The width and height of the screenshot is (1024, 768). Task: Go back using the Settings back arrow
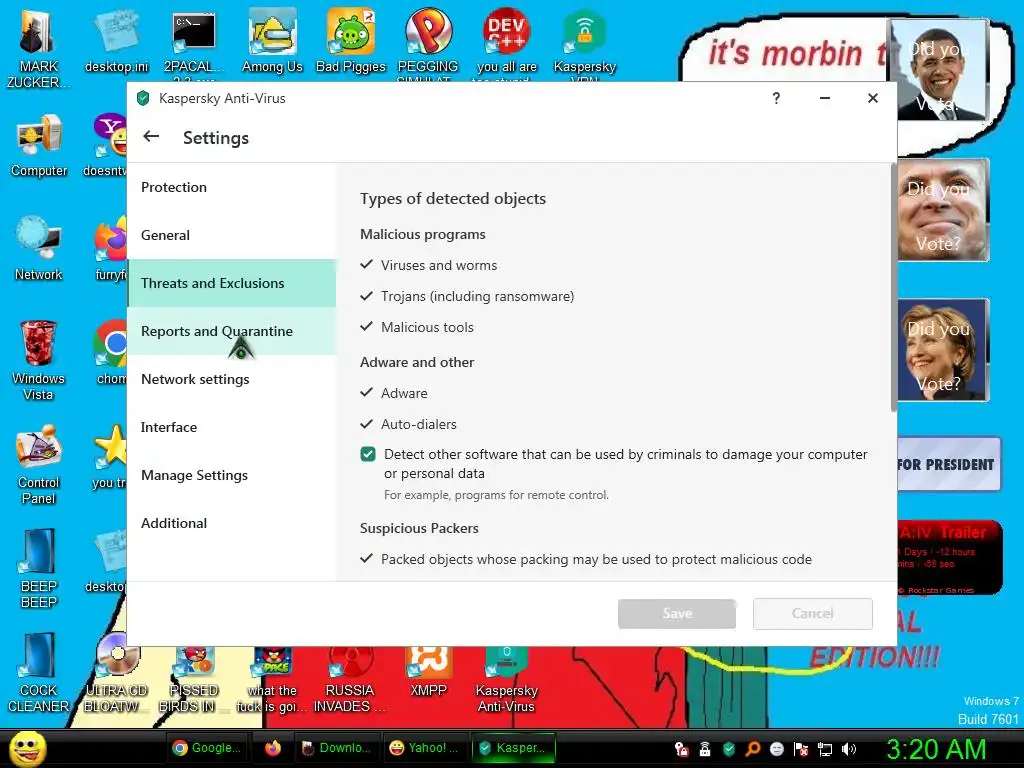coord(152,136)
